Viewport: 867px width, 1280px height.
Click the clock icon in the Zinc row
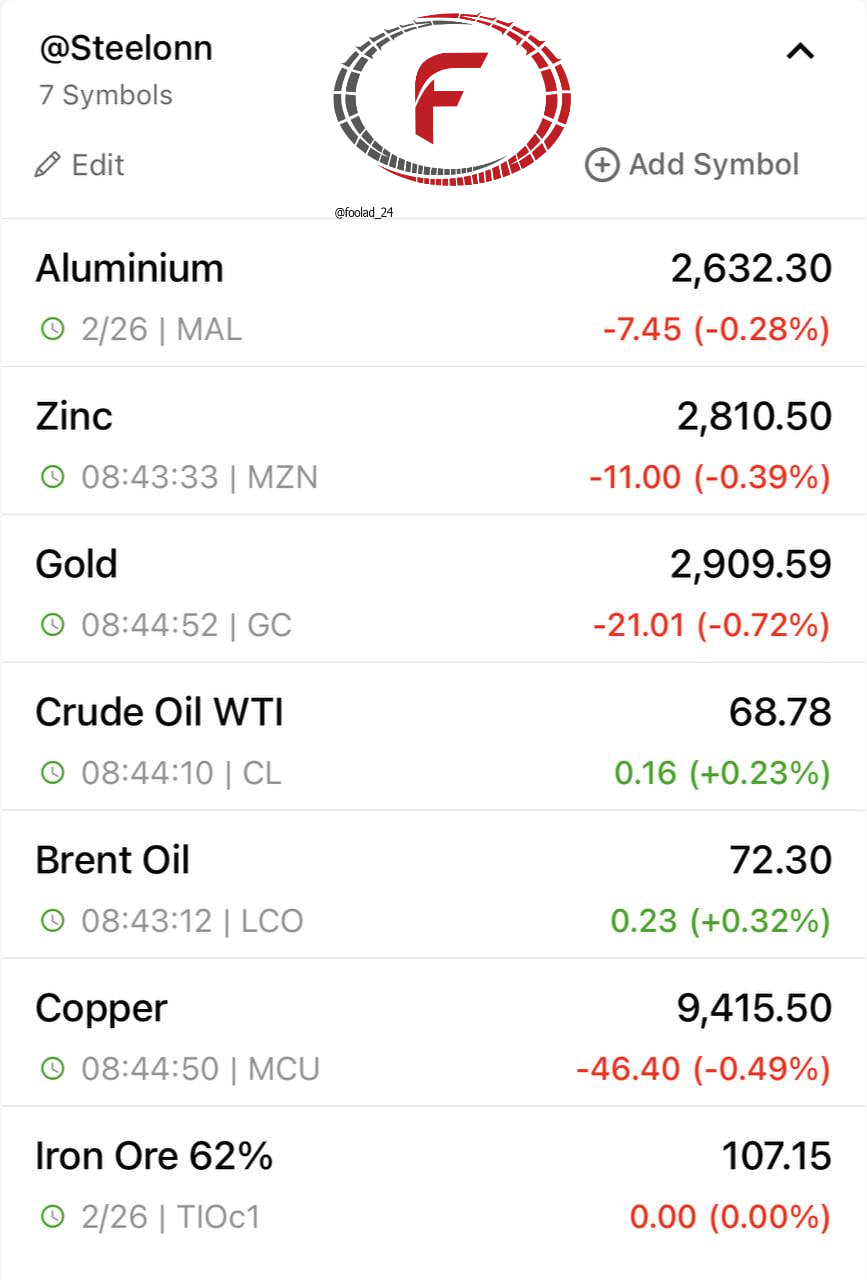click(52, 476)
